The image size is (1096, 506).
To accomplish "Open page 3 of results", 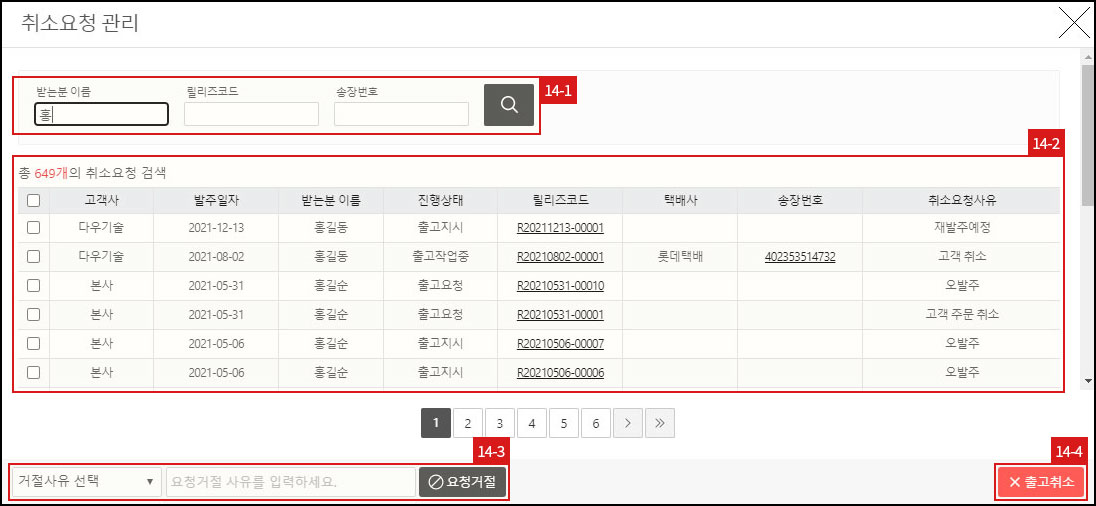I will click(500, 424).
